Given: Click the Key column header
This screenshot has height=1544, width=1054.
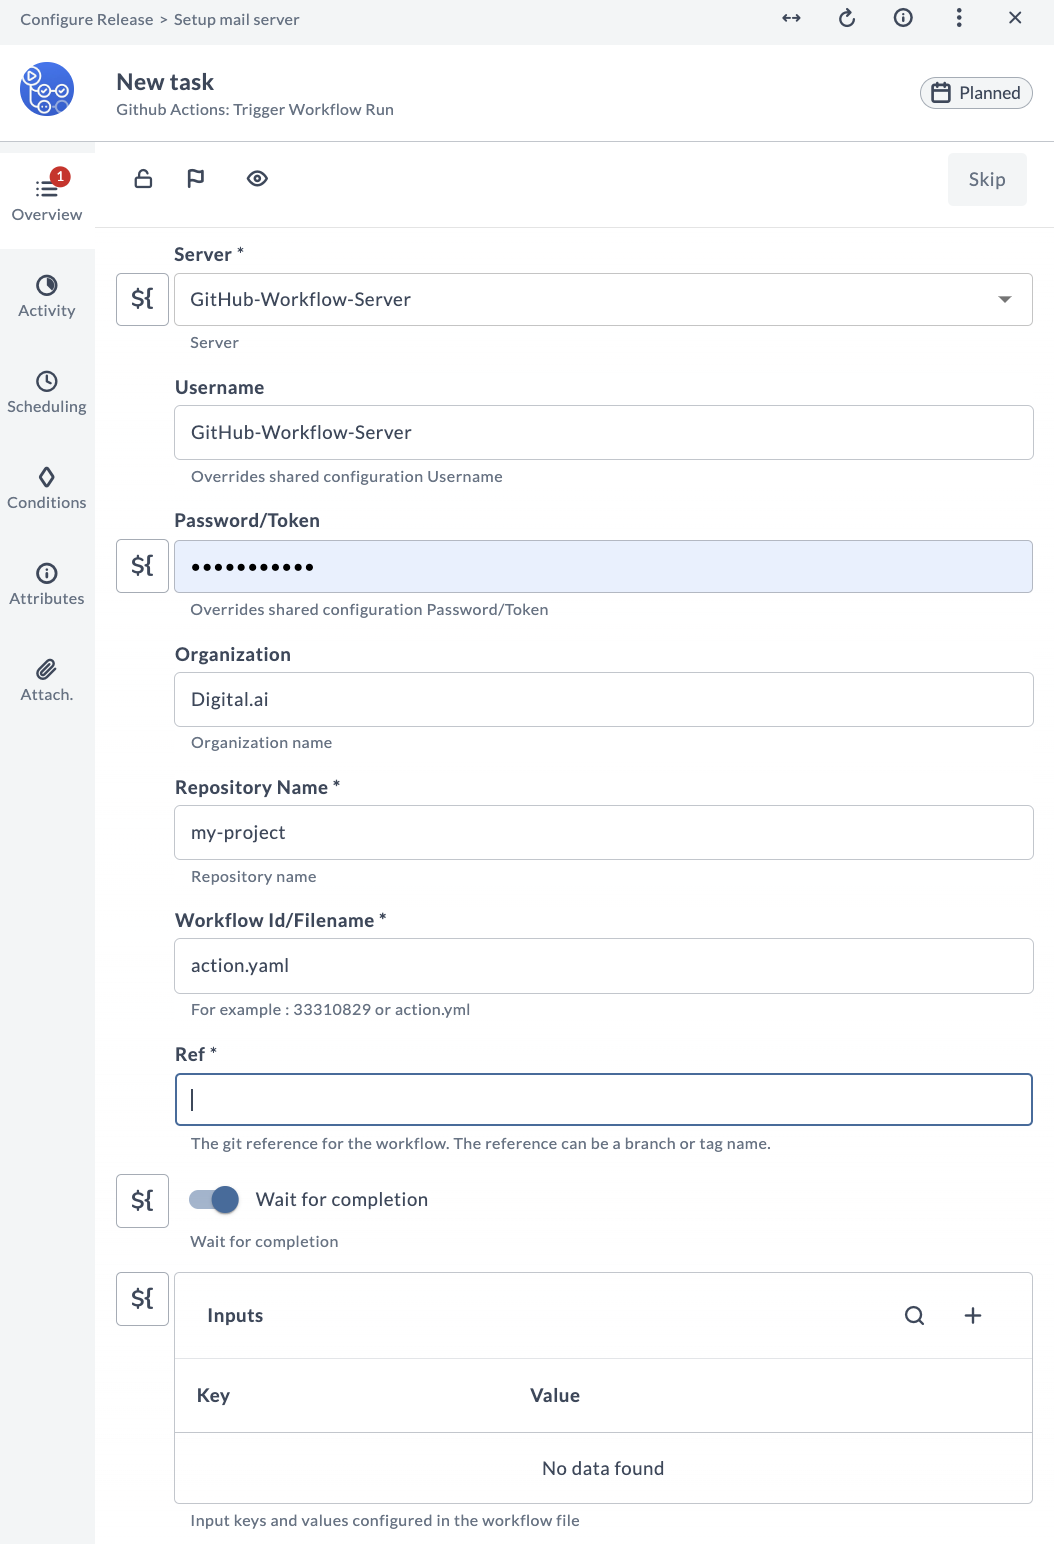Looking at the screenshot, I should 213,1395.
